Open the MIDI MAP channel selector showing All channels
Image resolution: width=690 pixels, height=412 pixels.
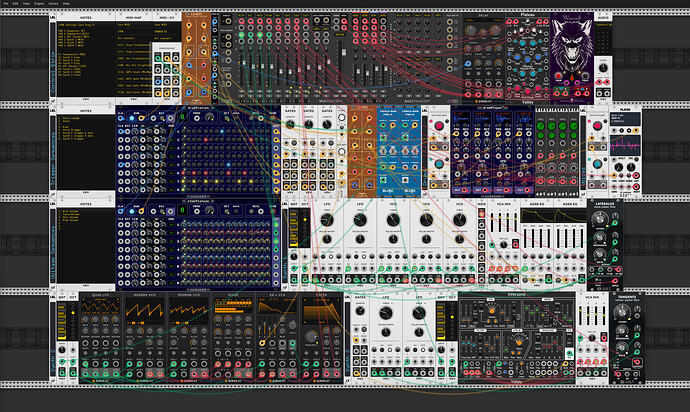133,38
